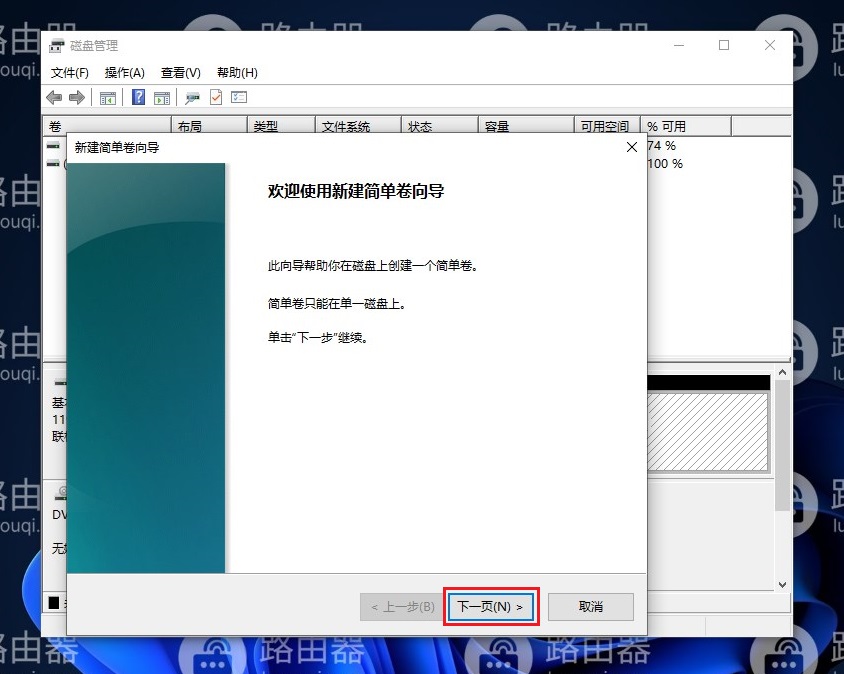844x674 pixels.
Task: Click show/hide action pane toolbar icon
Action: point(161,97)
